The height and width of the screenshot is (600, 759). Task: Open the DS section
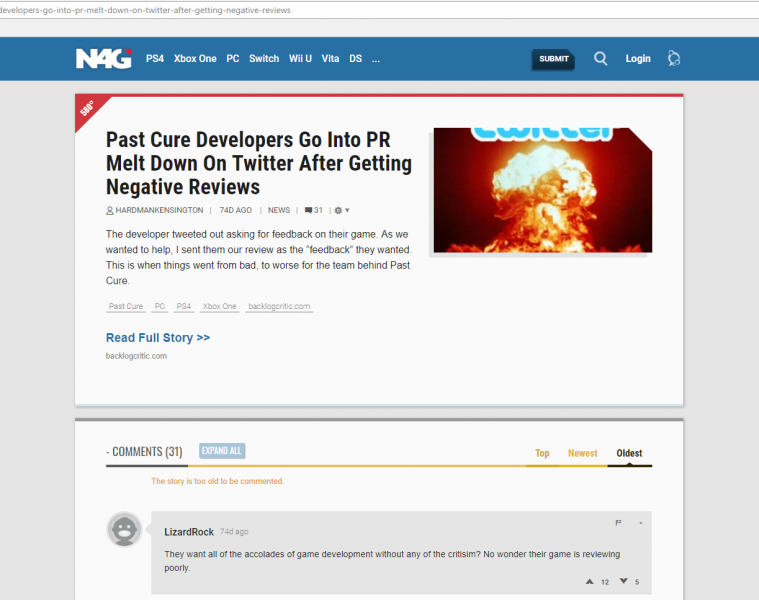point(356,59)
